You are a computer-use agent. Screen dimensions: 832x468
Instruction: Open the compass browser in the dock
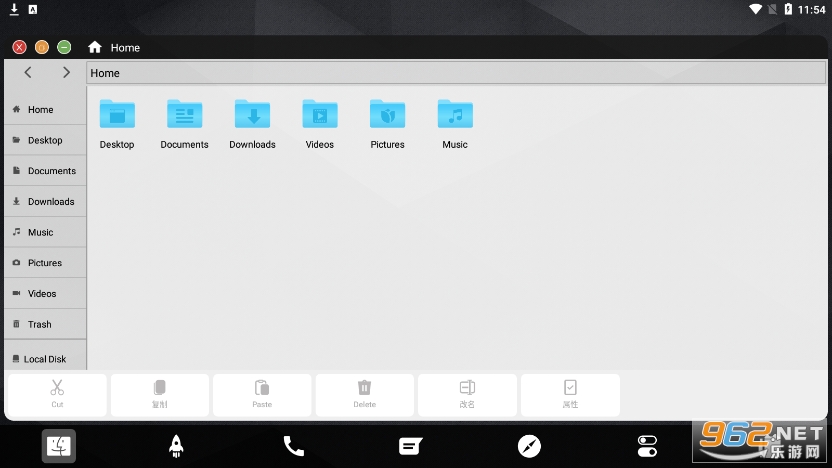point(529,446)
